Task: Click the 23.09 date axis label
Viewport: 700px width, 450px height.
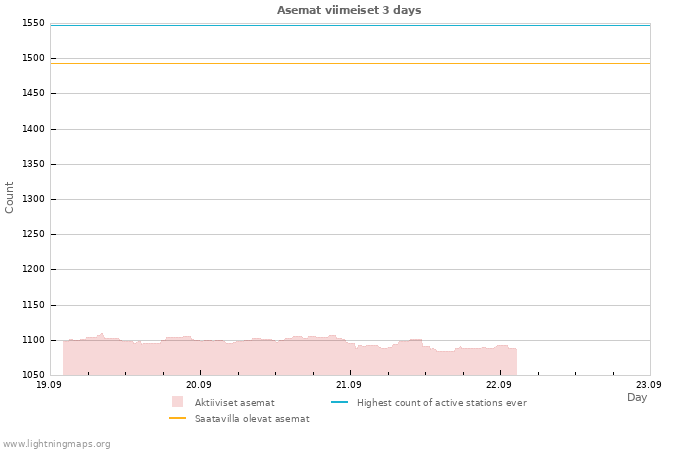Action: coord(649,385)
